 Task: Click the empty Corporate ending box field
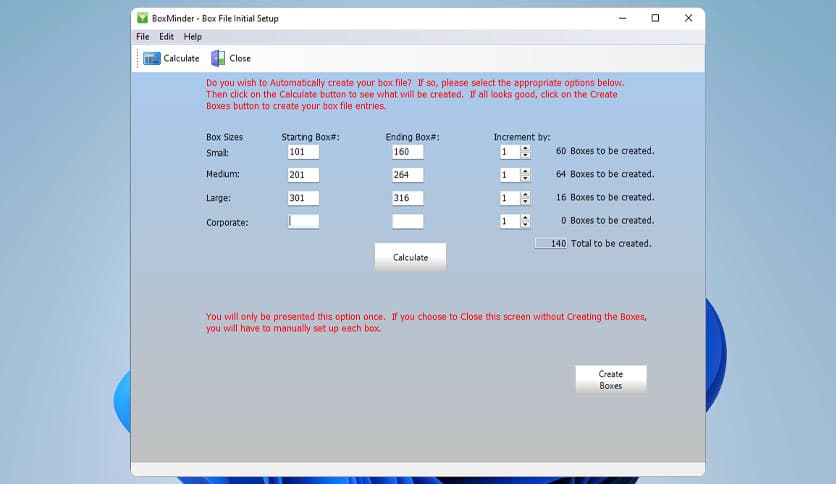pyautogui.click(x=407, y=221)
